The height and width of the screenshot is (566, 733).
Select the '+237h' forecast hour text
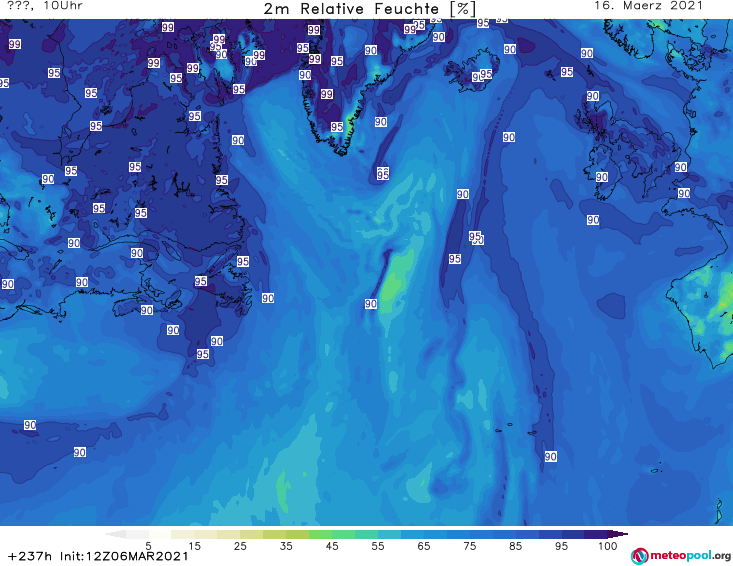pyautogui.click(x=29, y=556)
